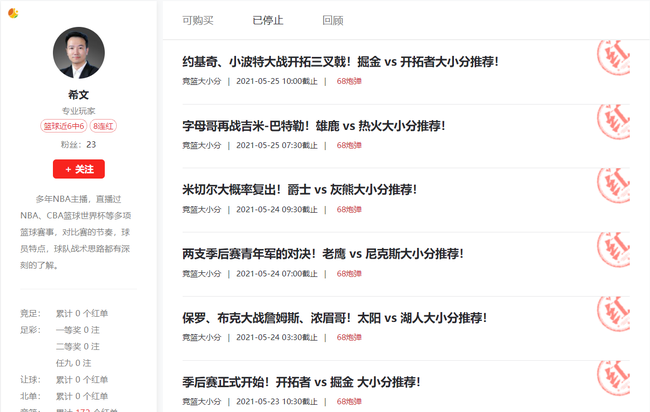Switch to the 已停止 tab
The height and width of the screenshot is (412, 650).
[268, 20]
